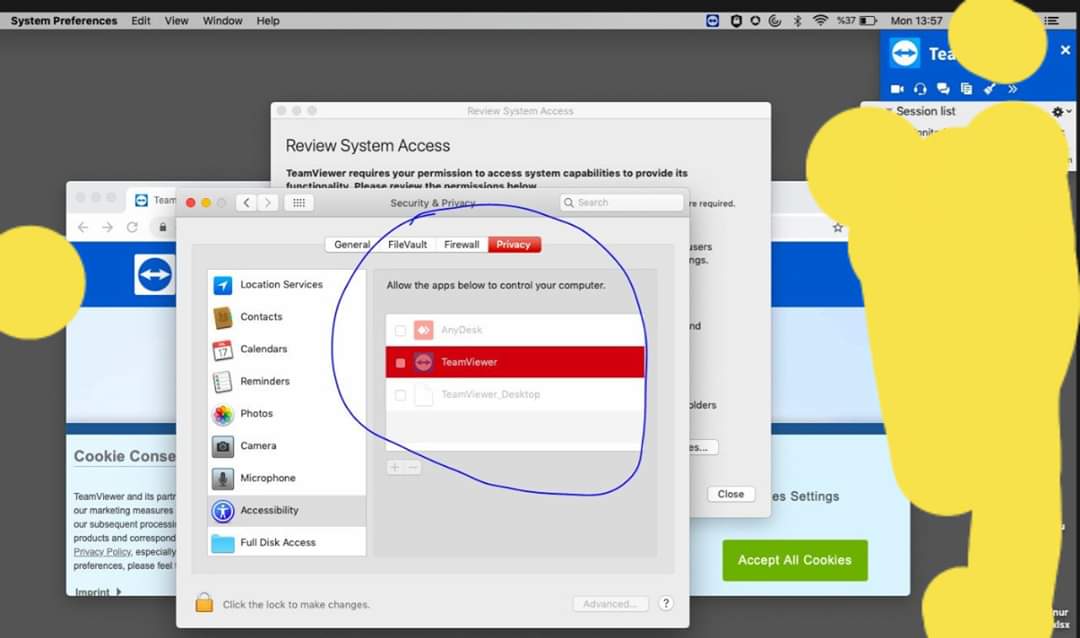The width and height of the screenshot is (1080, 638).
Task: Select Calendars in privacy list
Action: tap(287, 349)
